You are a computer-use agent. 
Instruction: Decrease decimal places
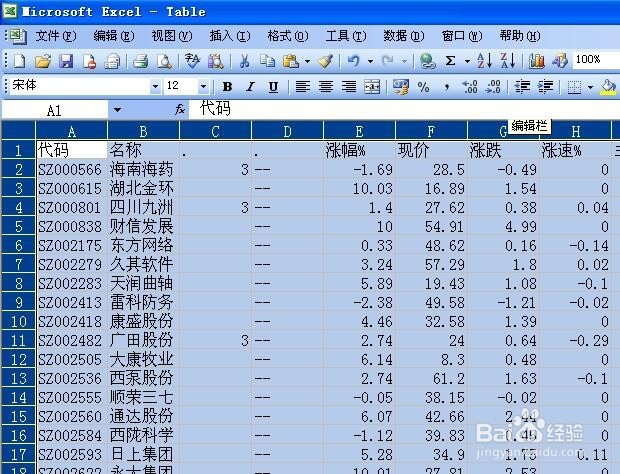pos(493,87)
